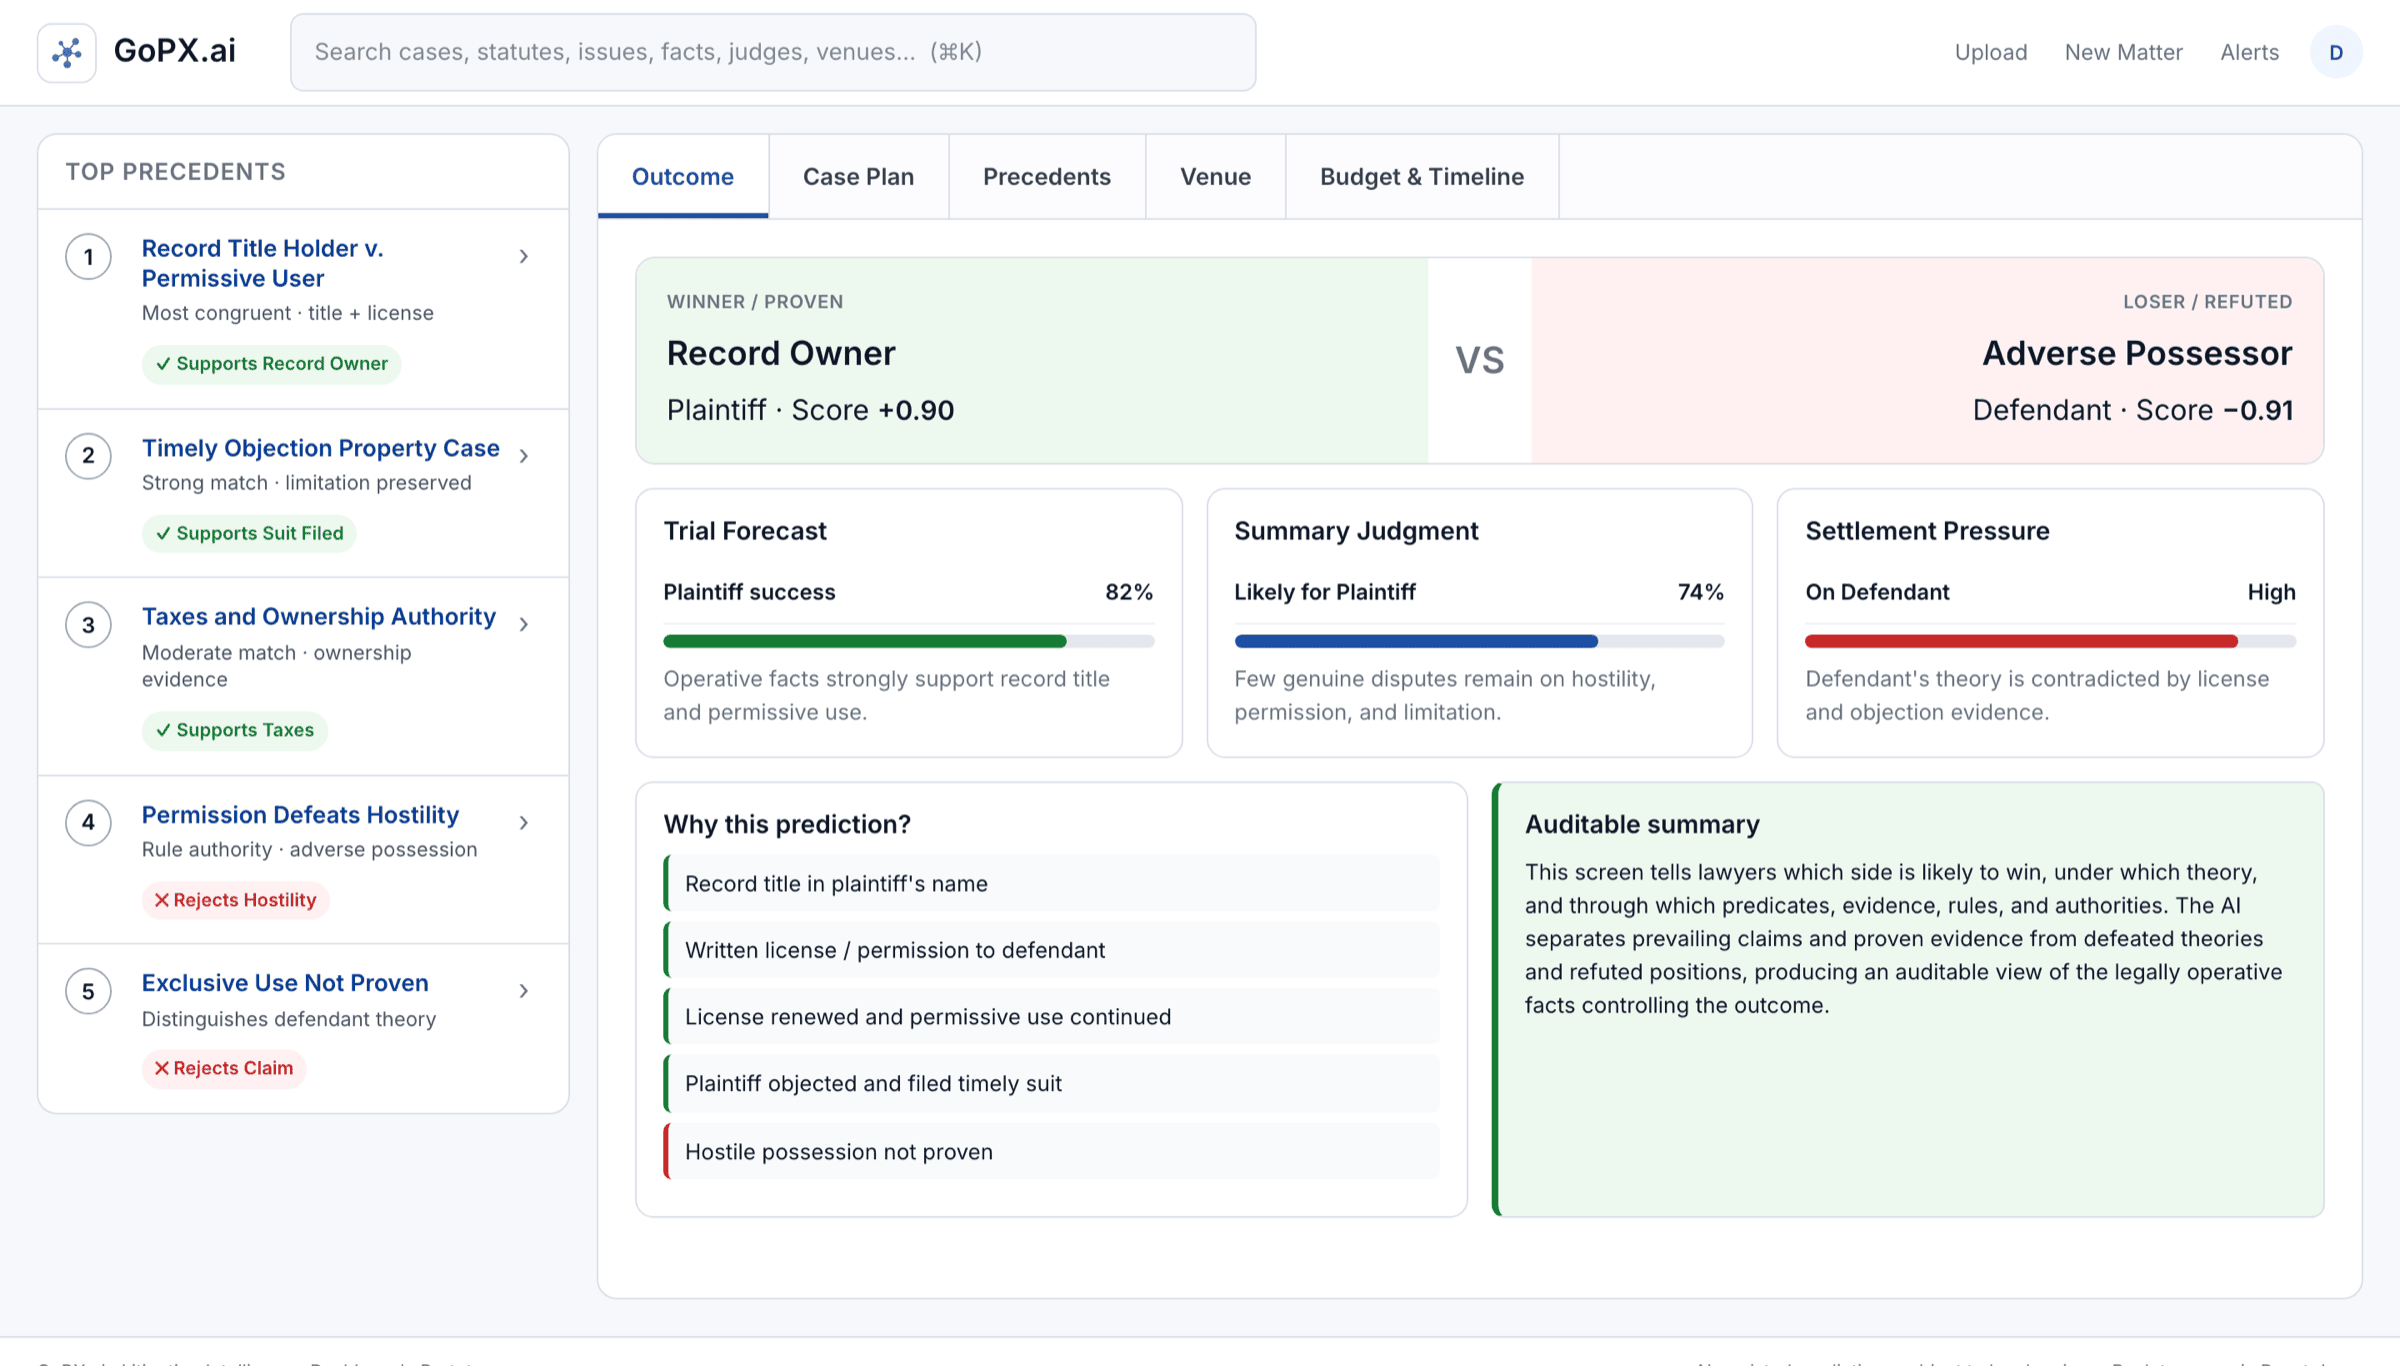Click the GoPX.ai logo icon
The width and height of the screenshot is (2400, 1366).
click(x=67, y=52)
